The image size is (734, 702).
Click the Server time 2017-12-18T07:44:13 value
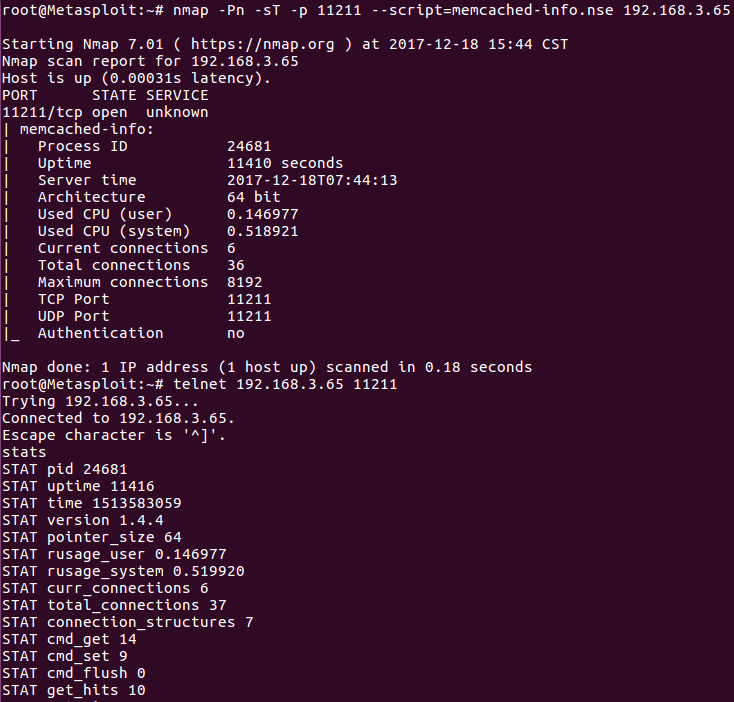coord(312,180)
